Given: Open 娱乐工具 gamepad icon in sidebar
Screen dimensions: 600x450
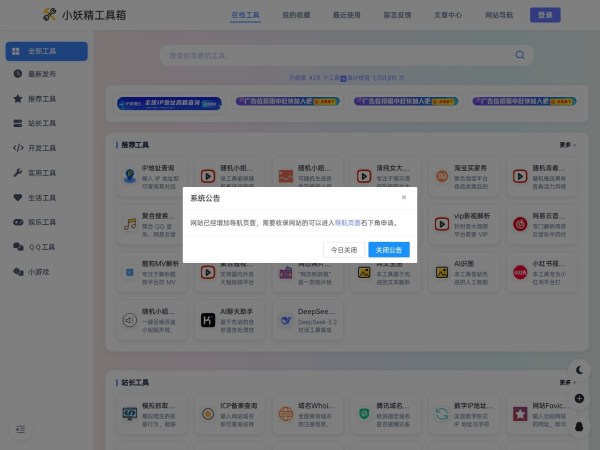Looking at the screenshot, I should (18, 222).
